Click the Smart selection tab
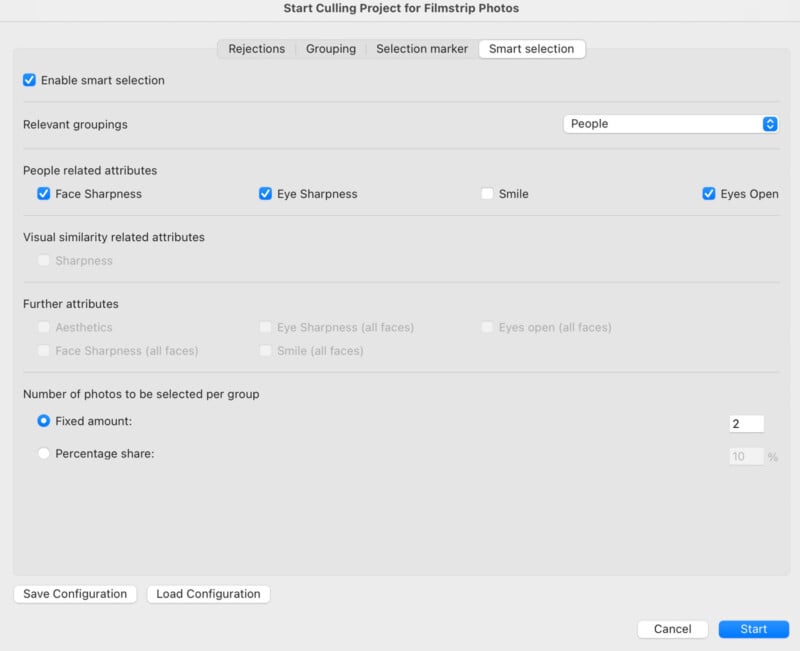 pos(532,48)
